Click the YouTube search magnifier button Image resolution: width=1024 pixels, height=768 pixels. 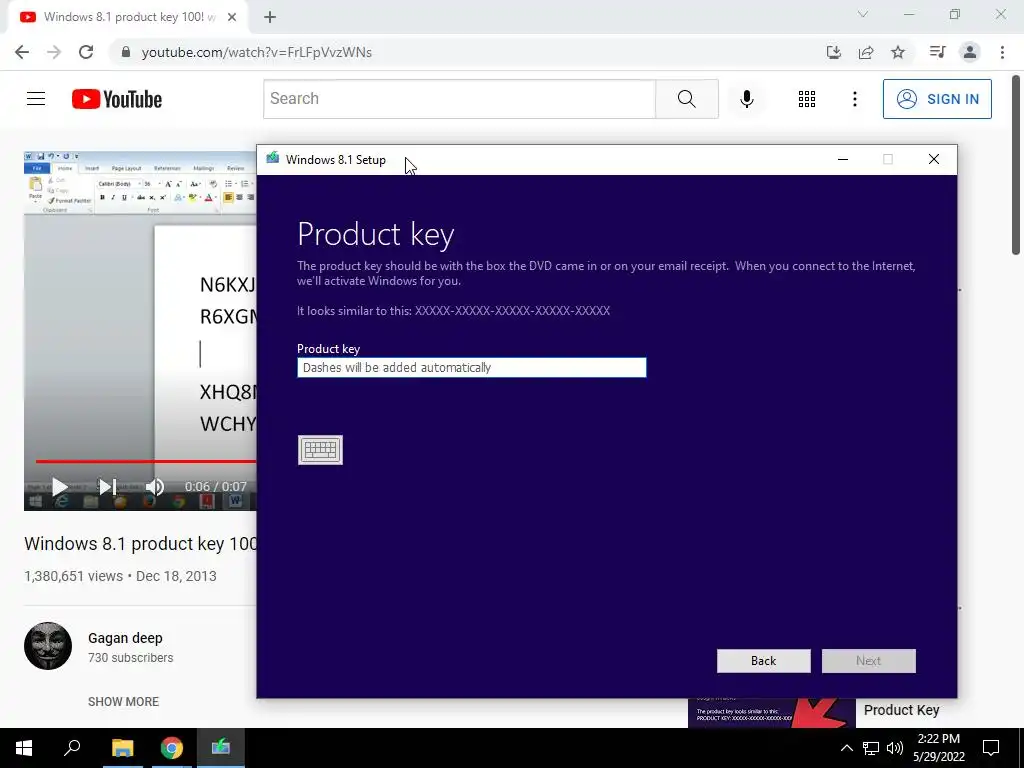(x=686, y=99)
